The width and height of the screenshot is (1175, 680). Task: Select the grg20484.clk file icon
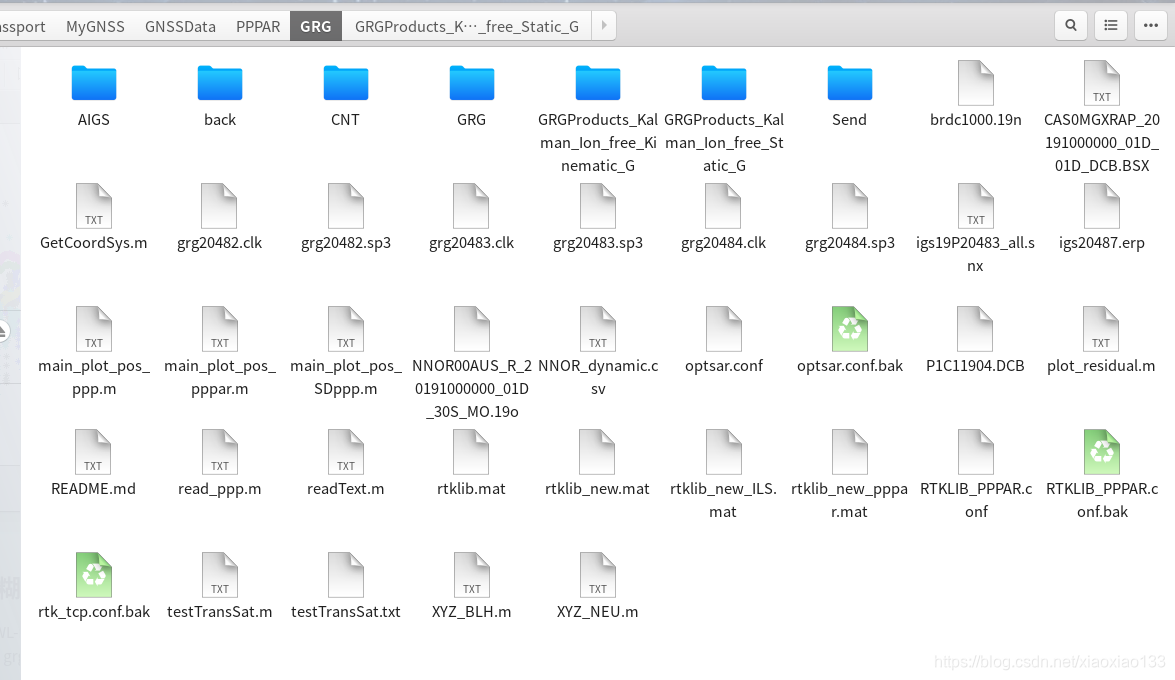pyautogui.click(x=724, y=206)
